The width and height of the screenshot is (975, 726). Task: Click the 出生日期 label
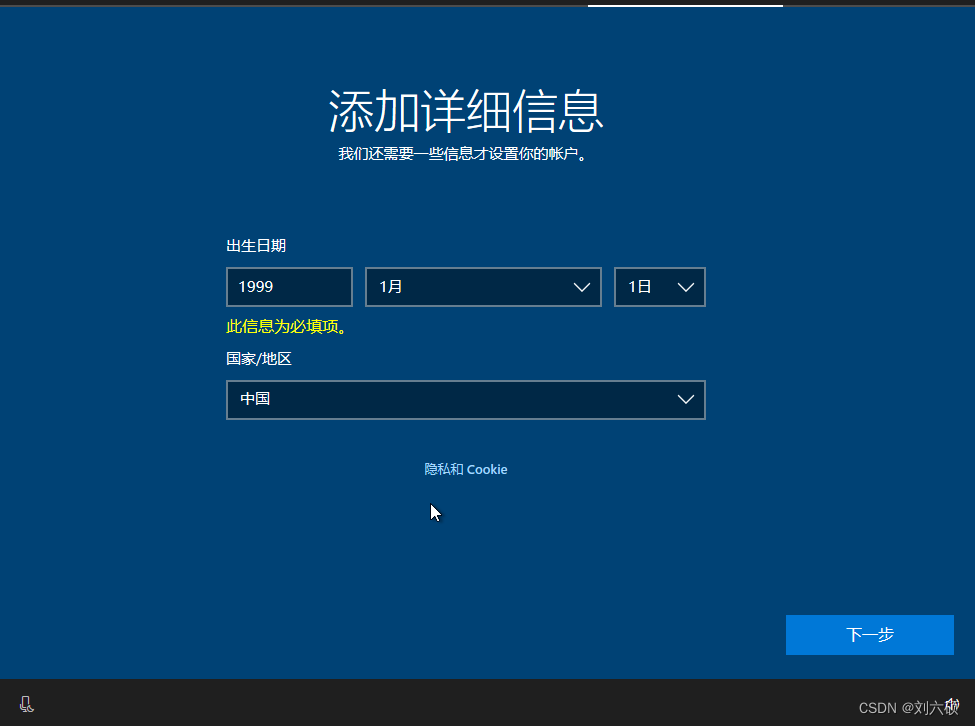coord(256,246)
